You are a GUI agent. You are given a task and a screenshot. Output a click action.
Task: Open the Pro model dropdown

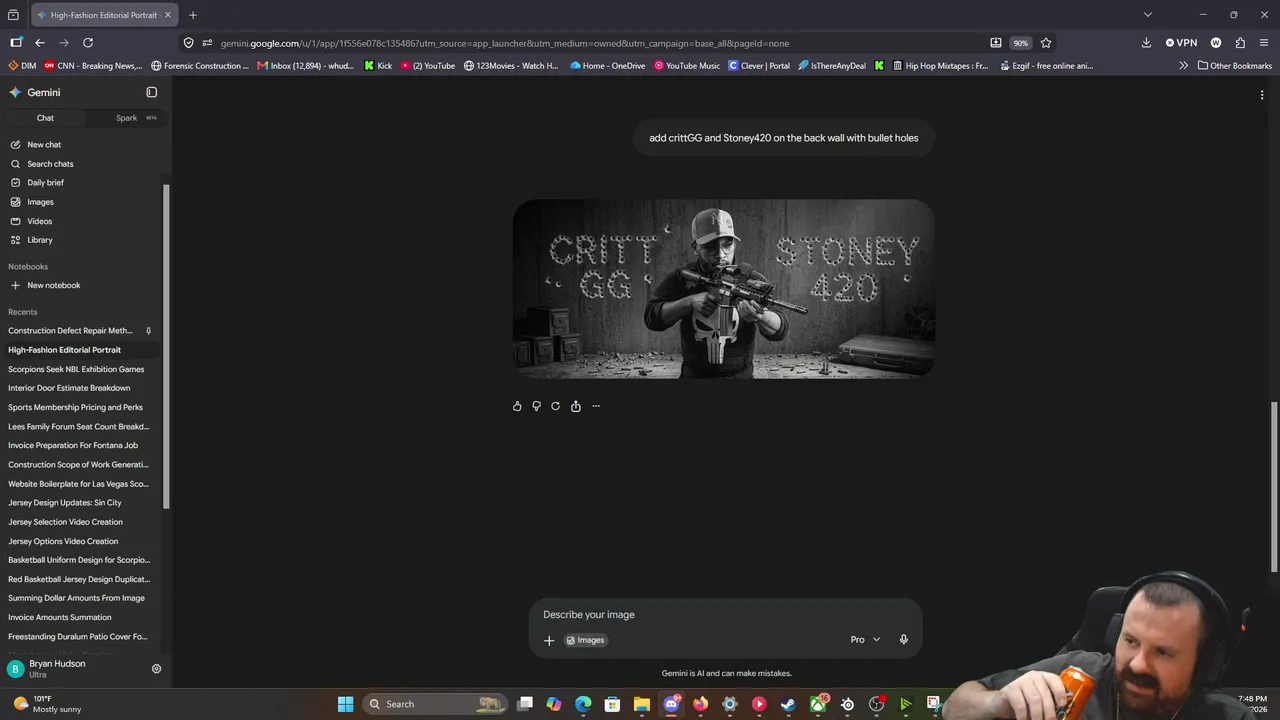865,640
